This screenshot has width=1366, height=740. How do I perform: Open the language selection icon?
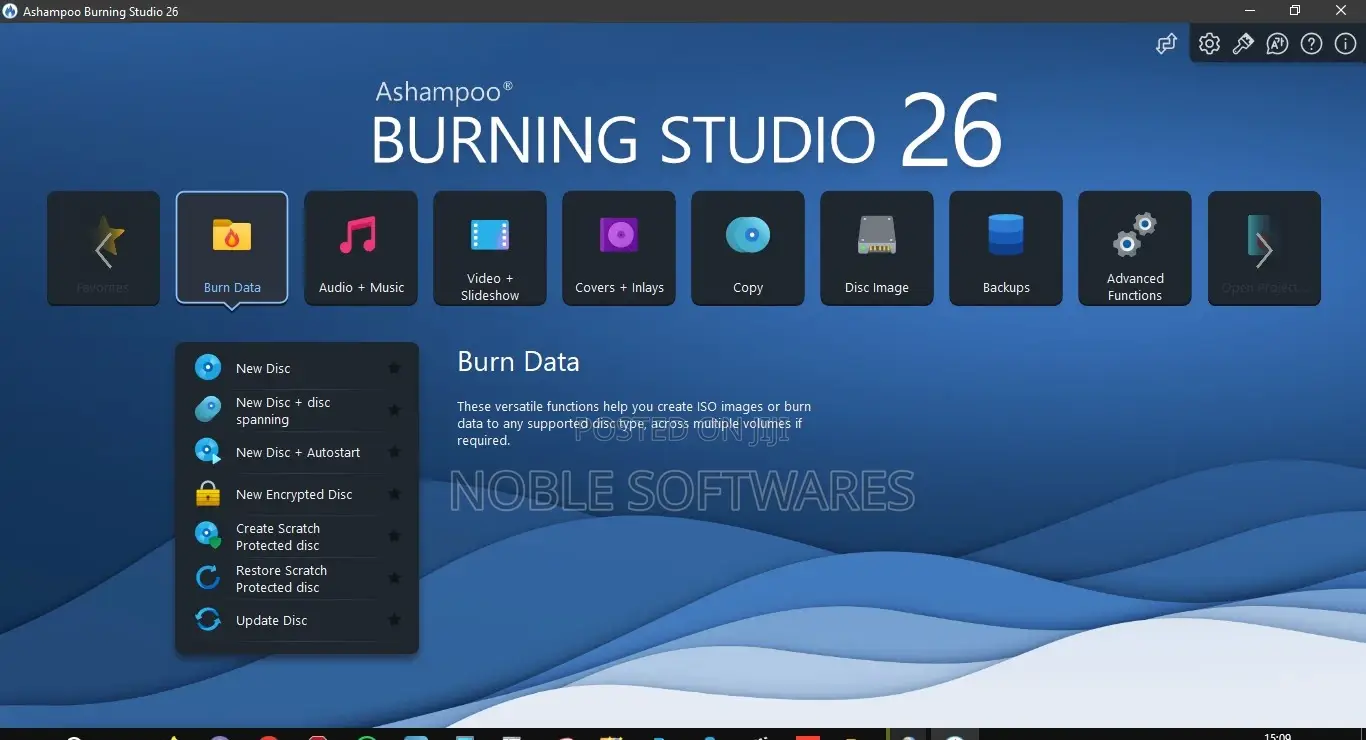pyautogui.click(x=1277, y=44)
